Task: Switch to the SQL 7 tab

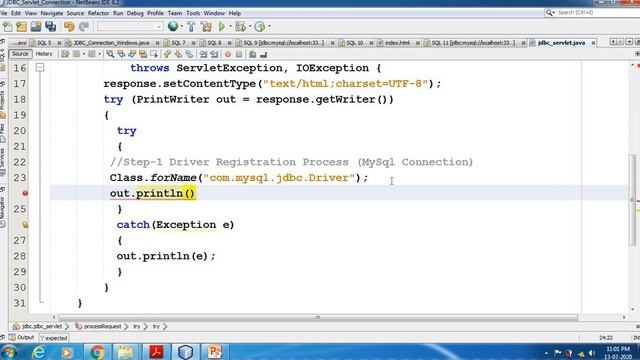Action: (x=178, y=42)
